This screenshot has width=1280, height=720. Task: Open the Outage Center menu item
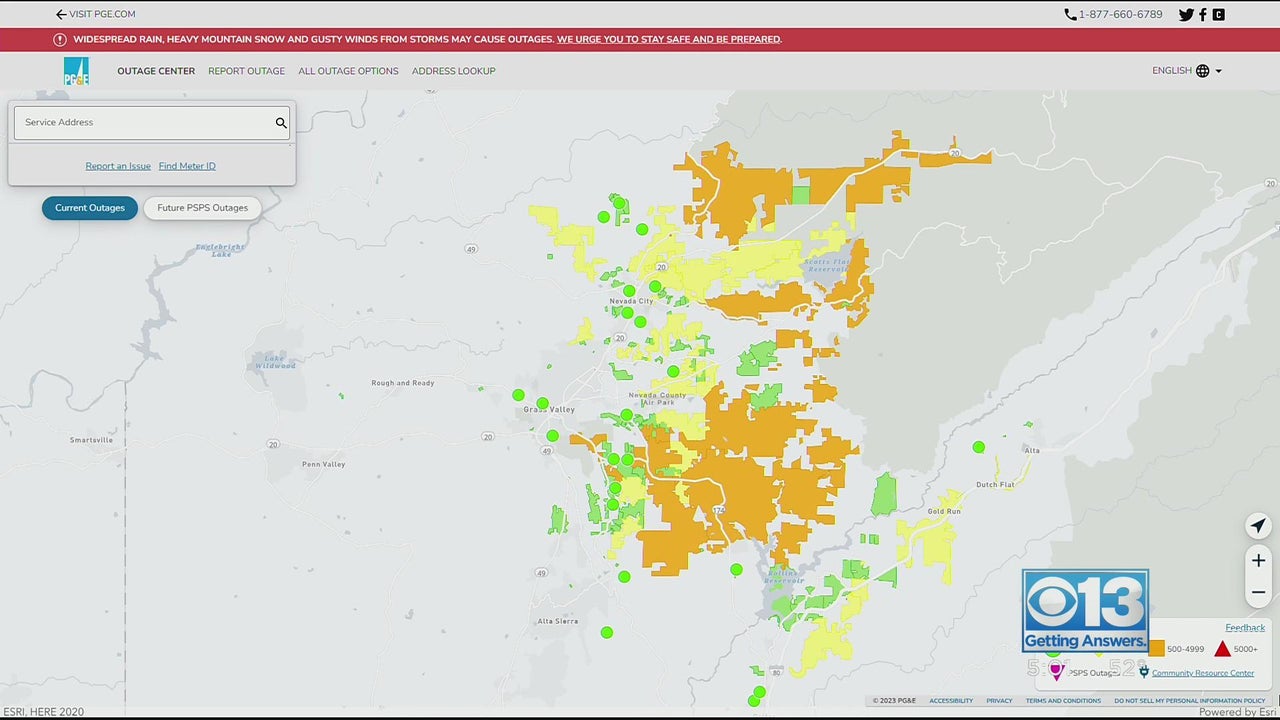click(x=156, y=71)
